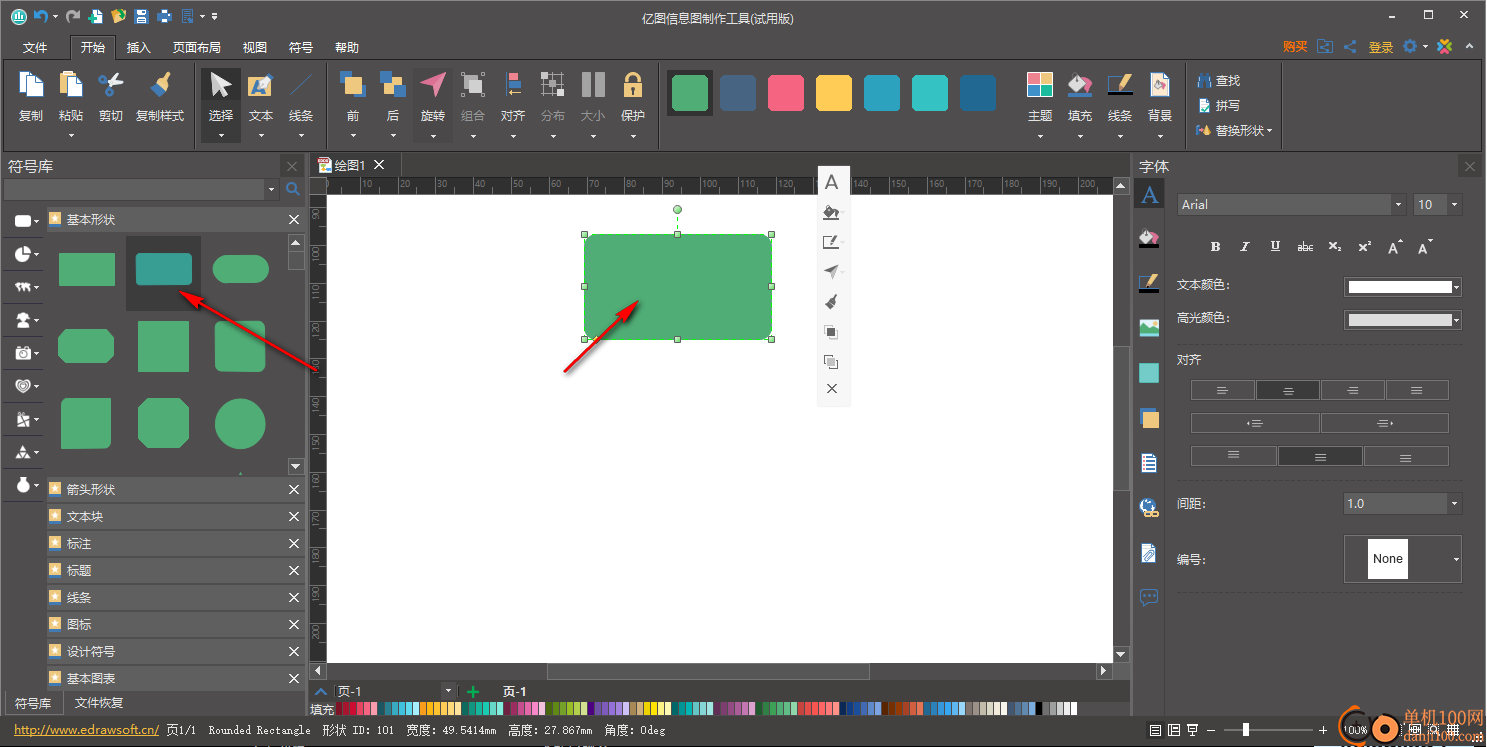Open the page selector 页-1 dropdown
Viewport: 1487px width, 747px height.
pyautogui.click(x=448, y=691)
